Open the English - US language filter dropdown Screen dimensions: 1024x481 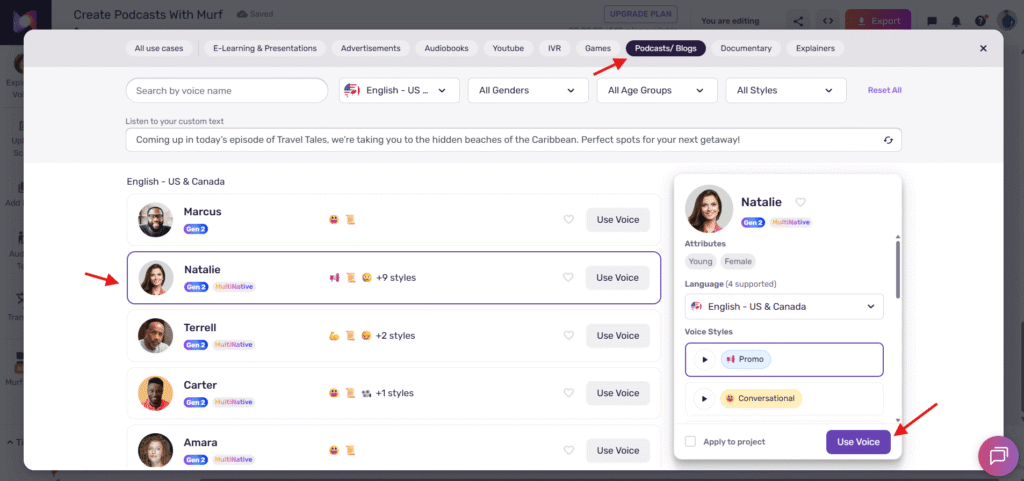click(399, 90)
